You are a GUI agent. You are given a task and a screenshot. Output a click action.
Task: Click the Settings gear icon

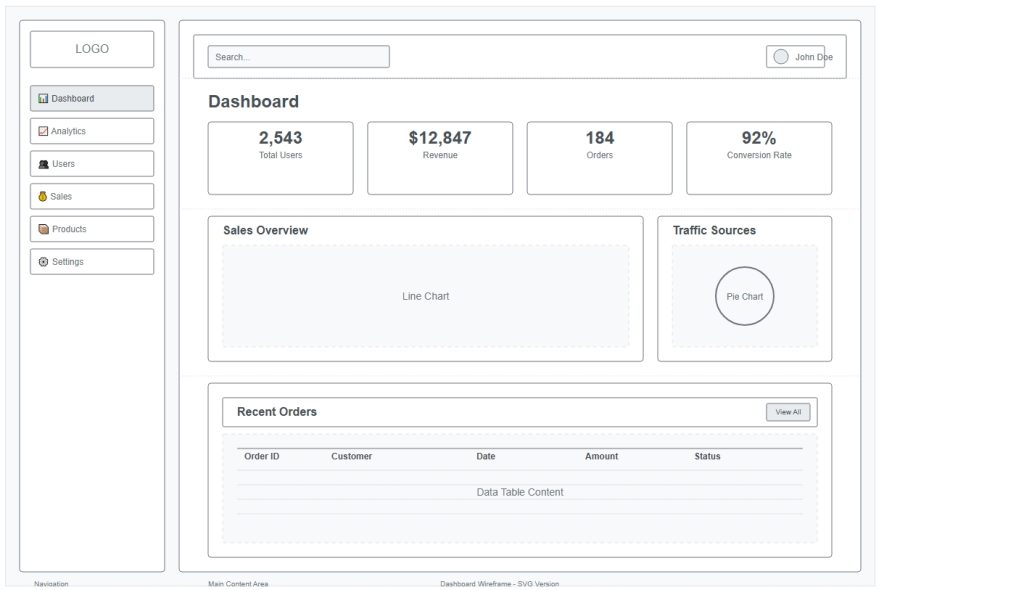pos(43,262)
